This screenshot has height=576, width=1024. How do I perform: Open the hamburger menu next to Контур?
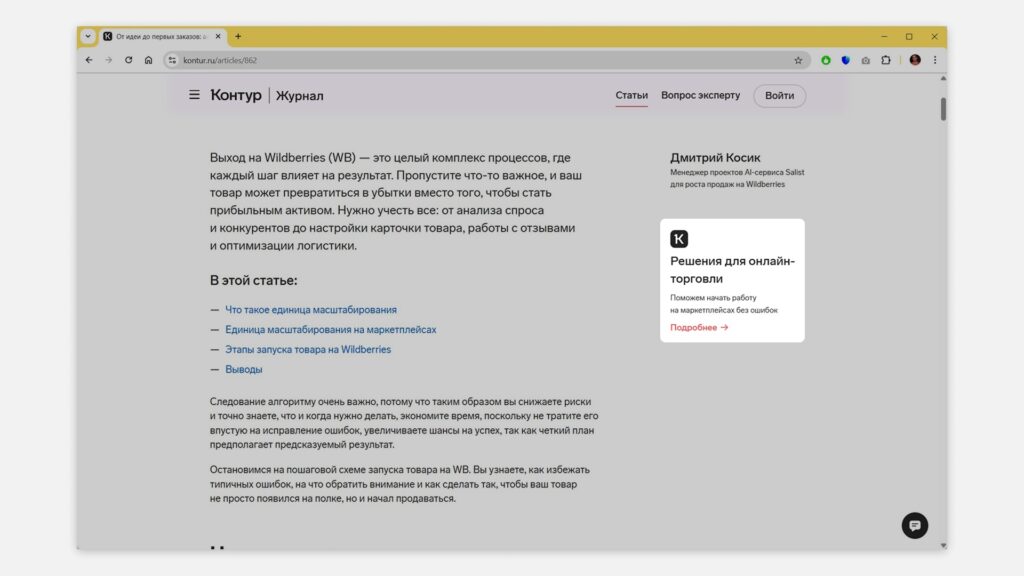tap(194, 95)
